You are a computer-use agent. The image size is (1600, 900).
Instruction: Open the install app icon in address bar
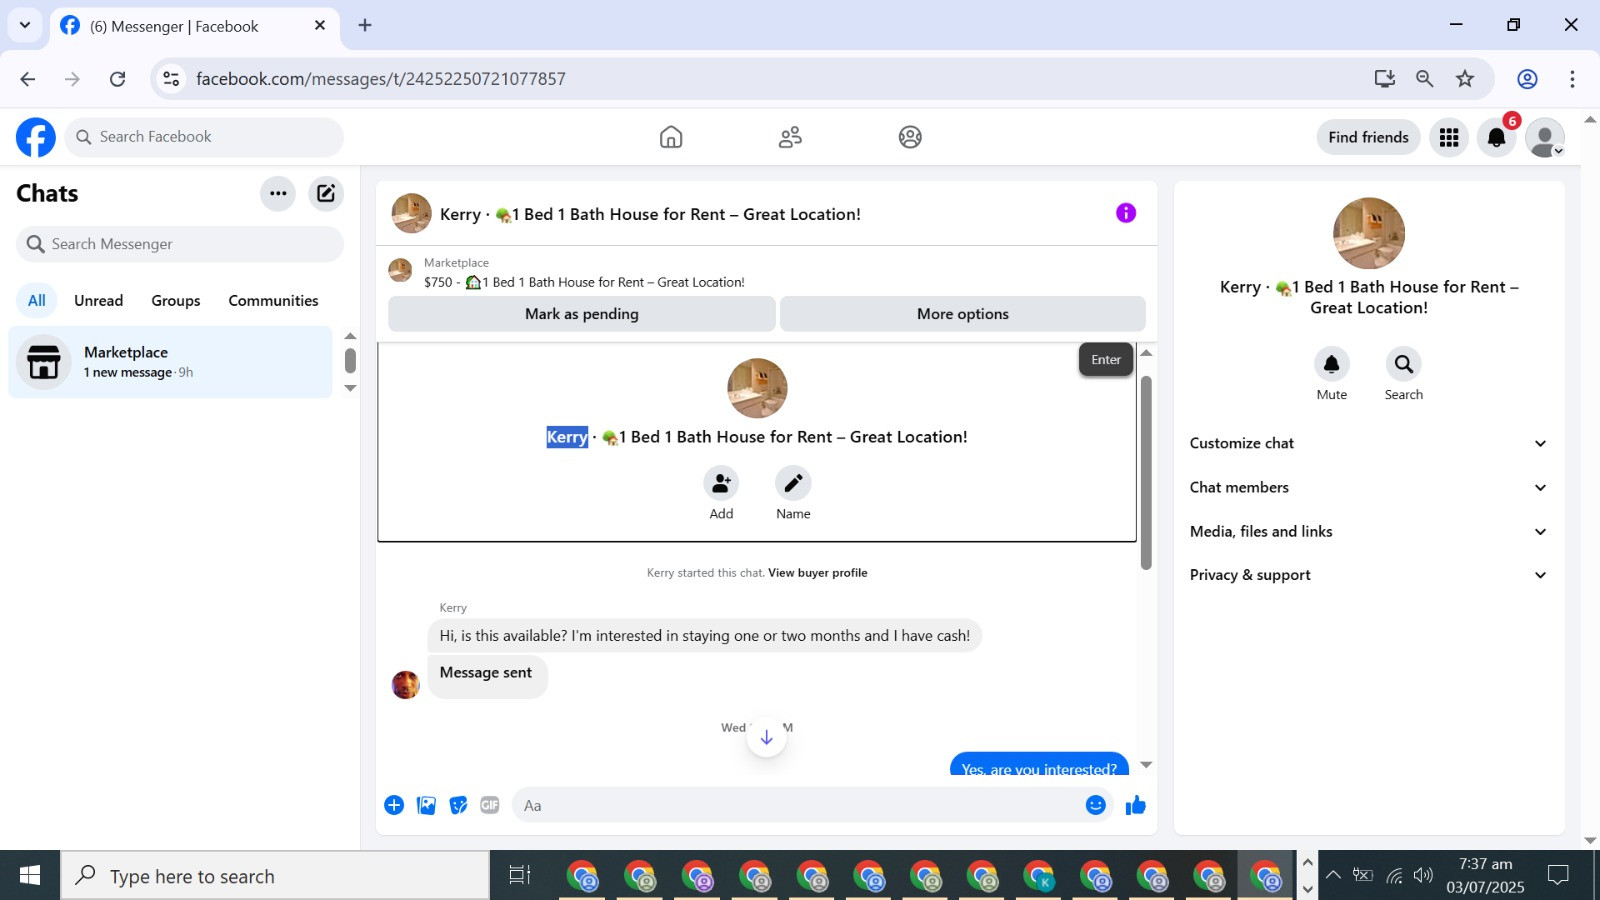(x=1385, y=79)
